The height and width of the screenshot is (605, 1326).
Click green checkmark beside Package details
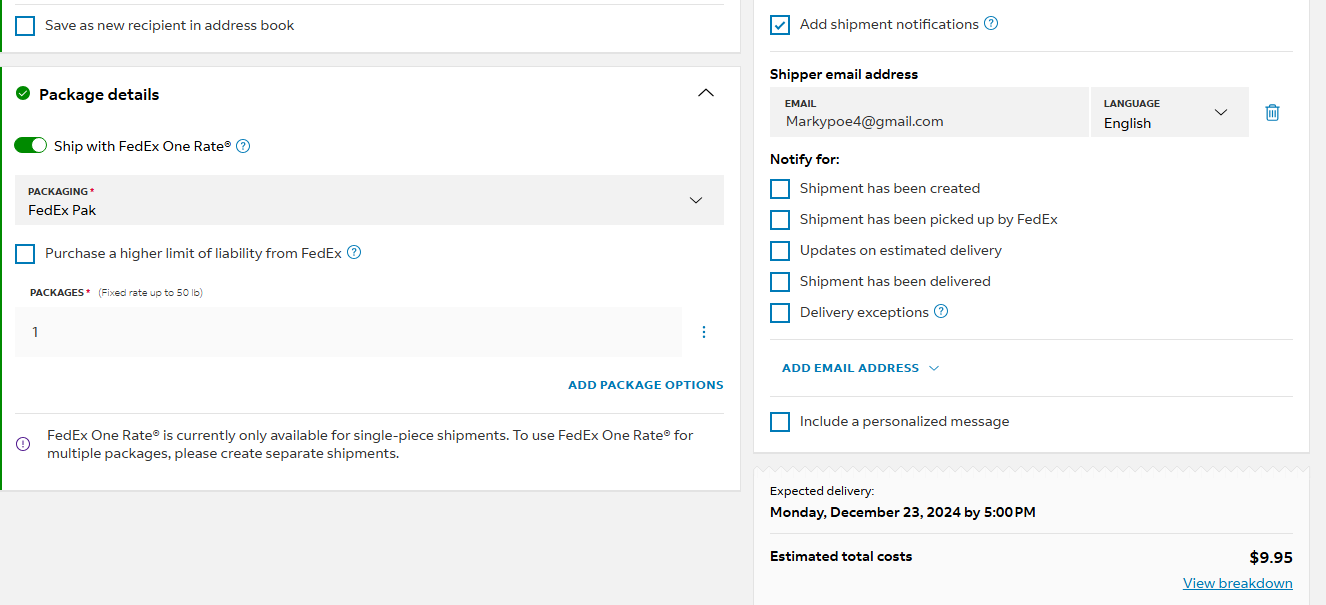(x=23, y=94)
